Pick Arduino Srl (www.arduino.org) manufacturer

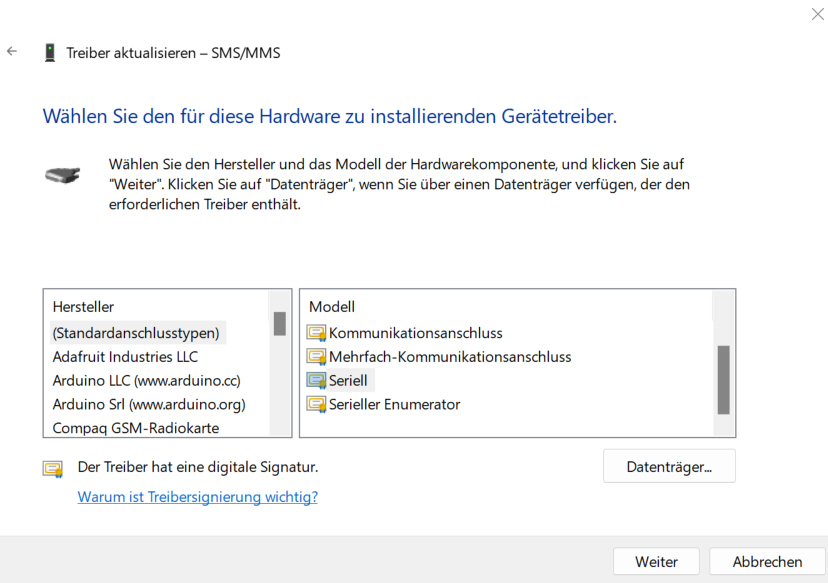149,405
